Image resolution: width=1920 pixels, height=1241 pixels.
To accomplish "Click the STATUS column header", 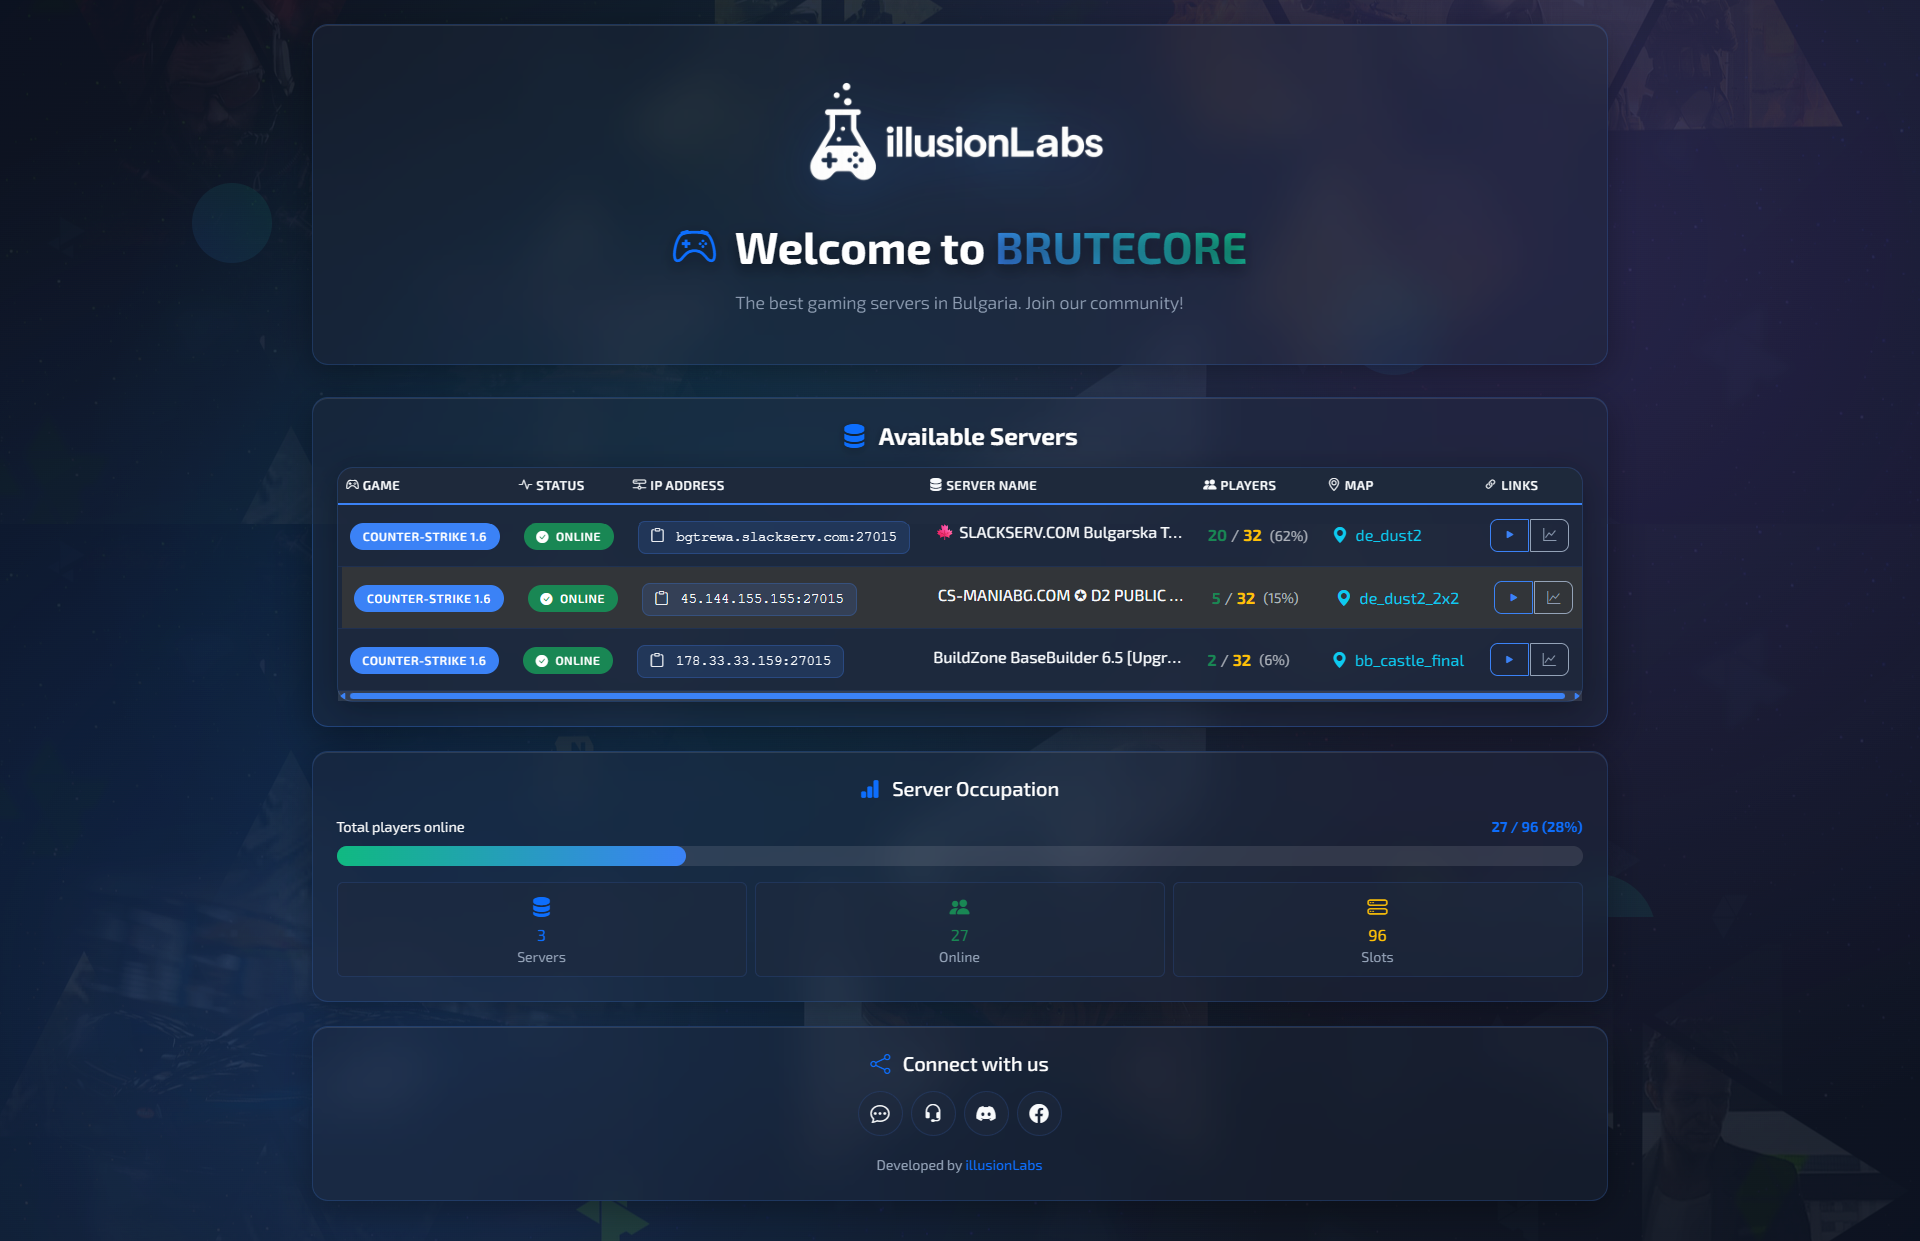I will 552,485.
